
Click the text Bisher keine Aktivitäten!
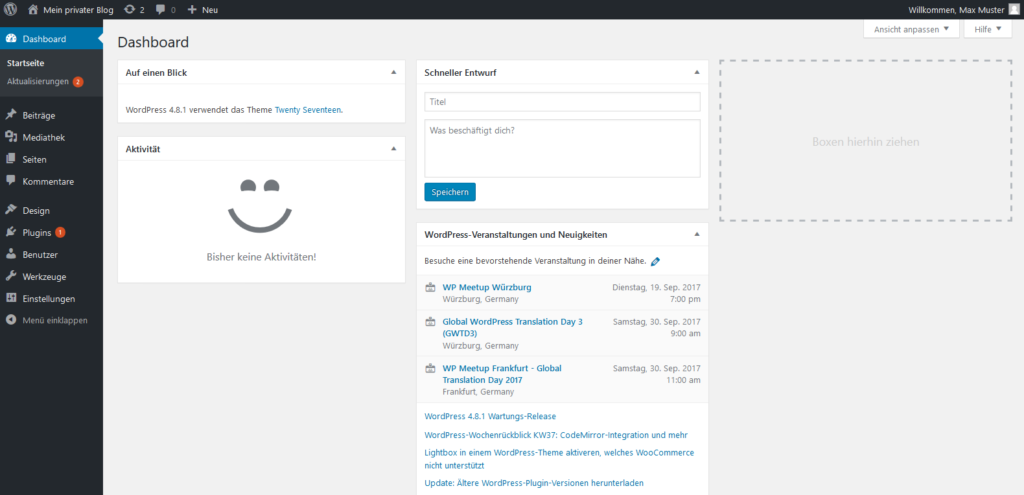(x=261, y=257)
